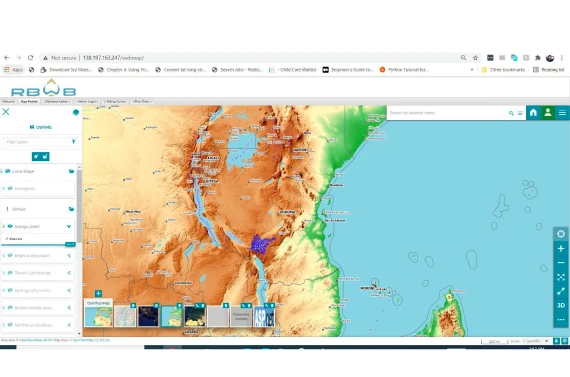Screen dimensions: 570x377
Task: Toggle visibility of soilregions layer
Action: (x=10, y=188)
